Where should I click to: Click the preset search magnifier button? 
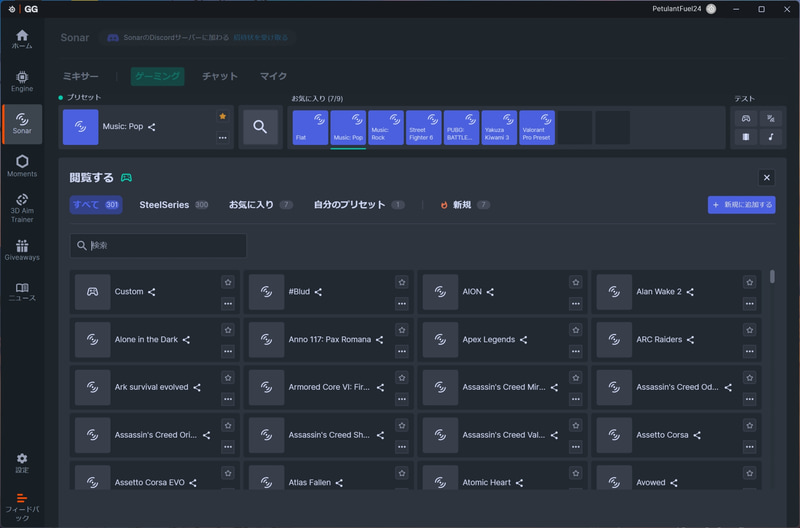click(x=260, y=127)
